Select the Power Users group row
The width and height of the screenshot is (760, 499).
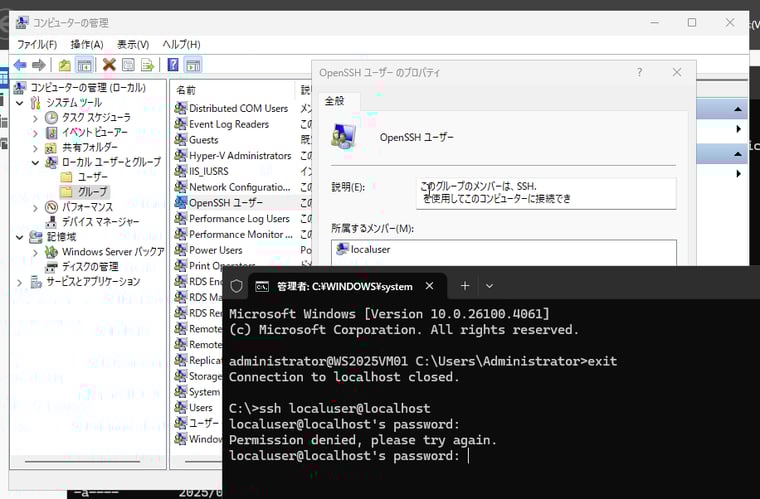(215, 250)
